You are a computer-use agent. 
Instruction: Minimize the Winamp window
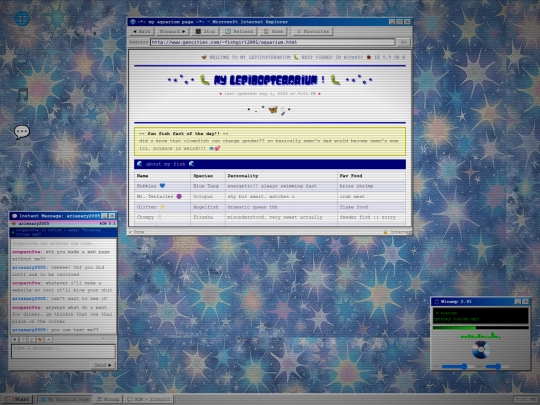pos(518,302)
